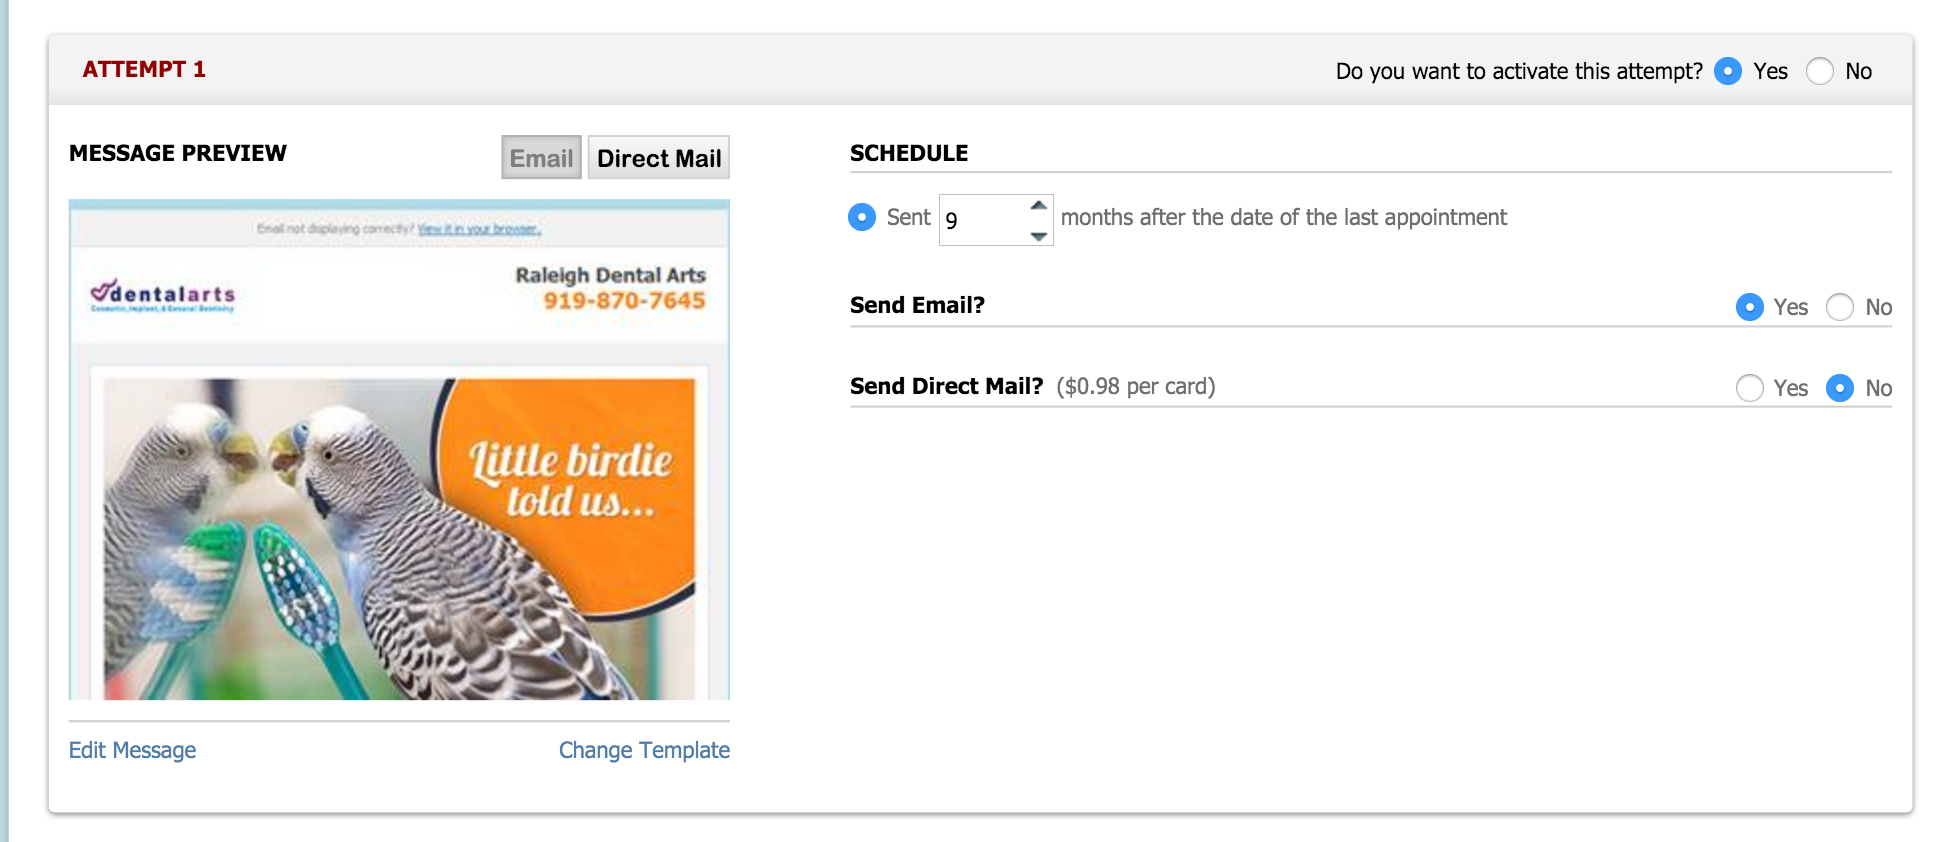Choose Yes for Send Email
The width and height of the screenshot is (1942, 842).
point(1749,307)
